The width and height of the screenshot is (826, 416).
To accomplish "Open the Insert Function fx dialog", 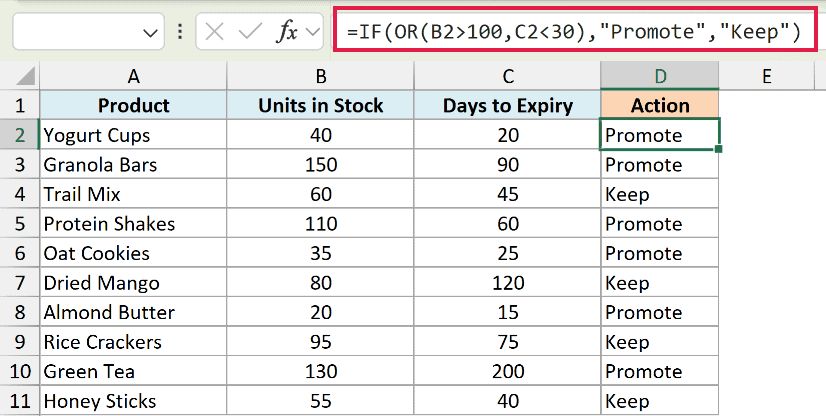I will (287, 32).
